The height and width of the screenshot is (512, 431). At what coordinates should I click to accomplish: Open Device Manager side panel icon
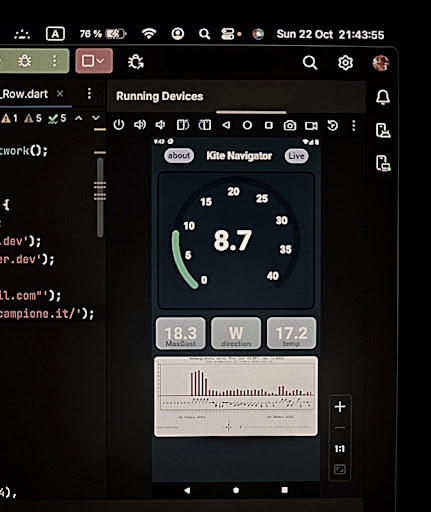pyautogui.click(x=383, y=130)
